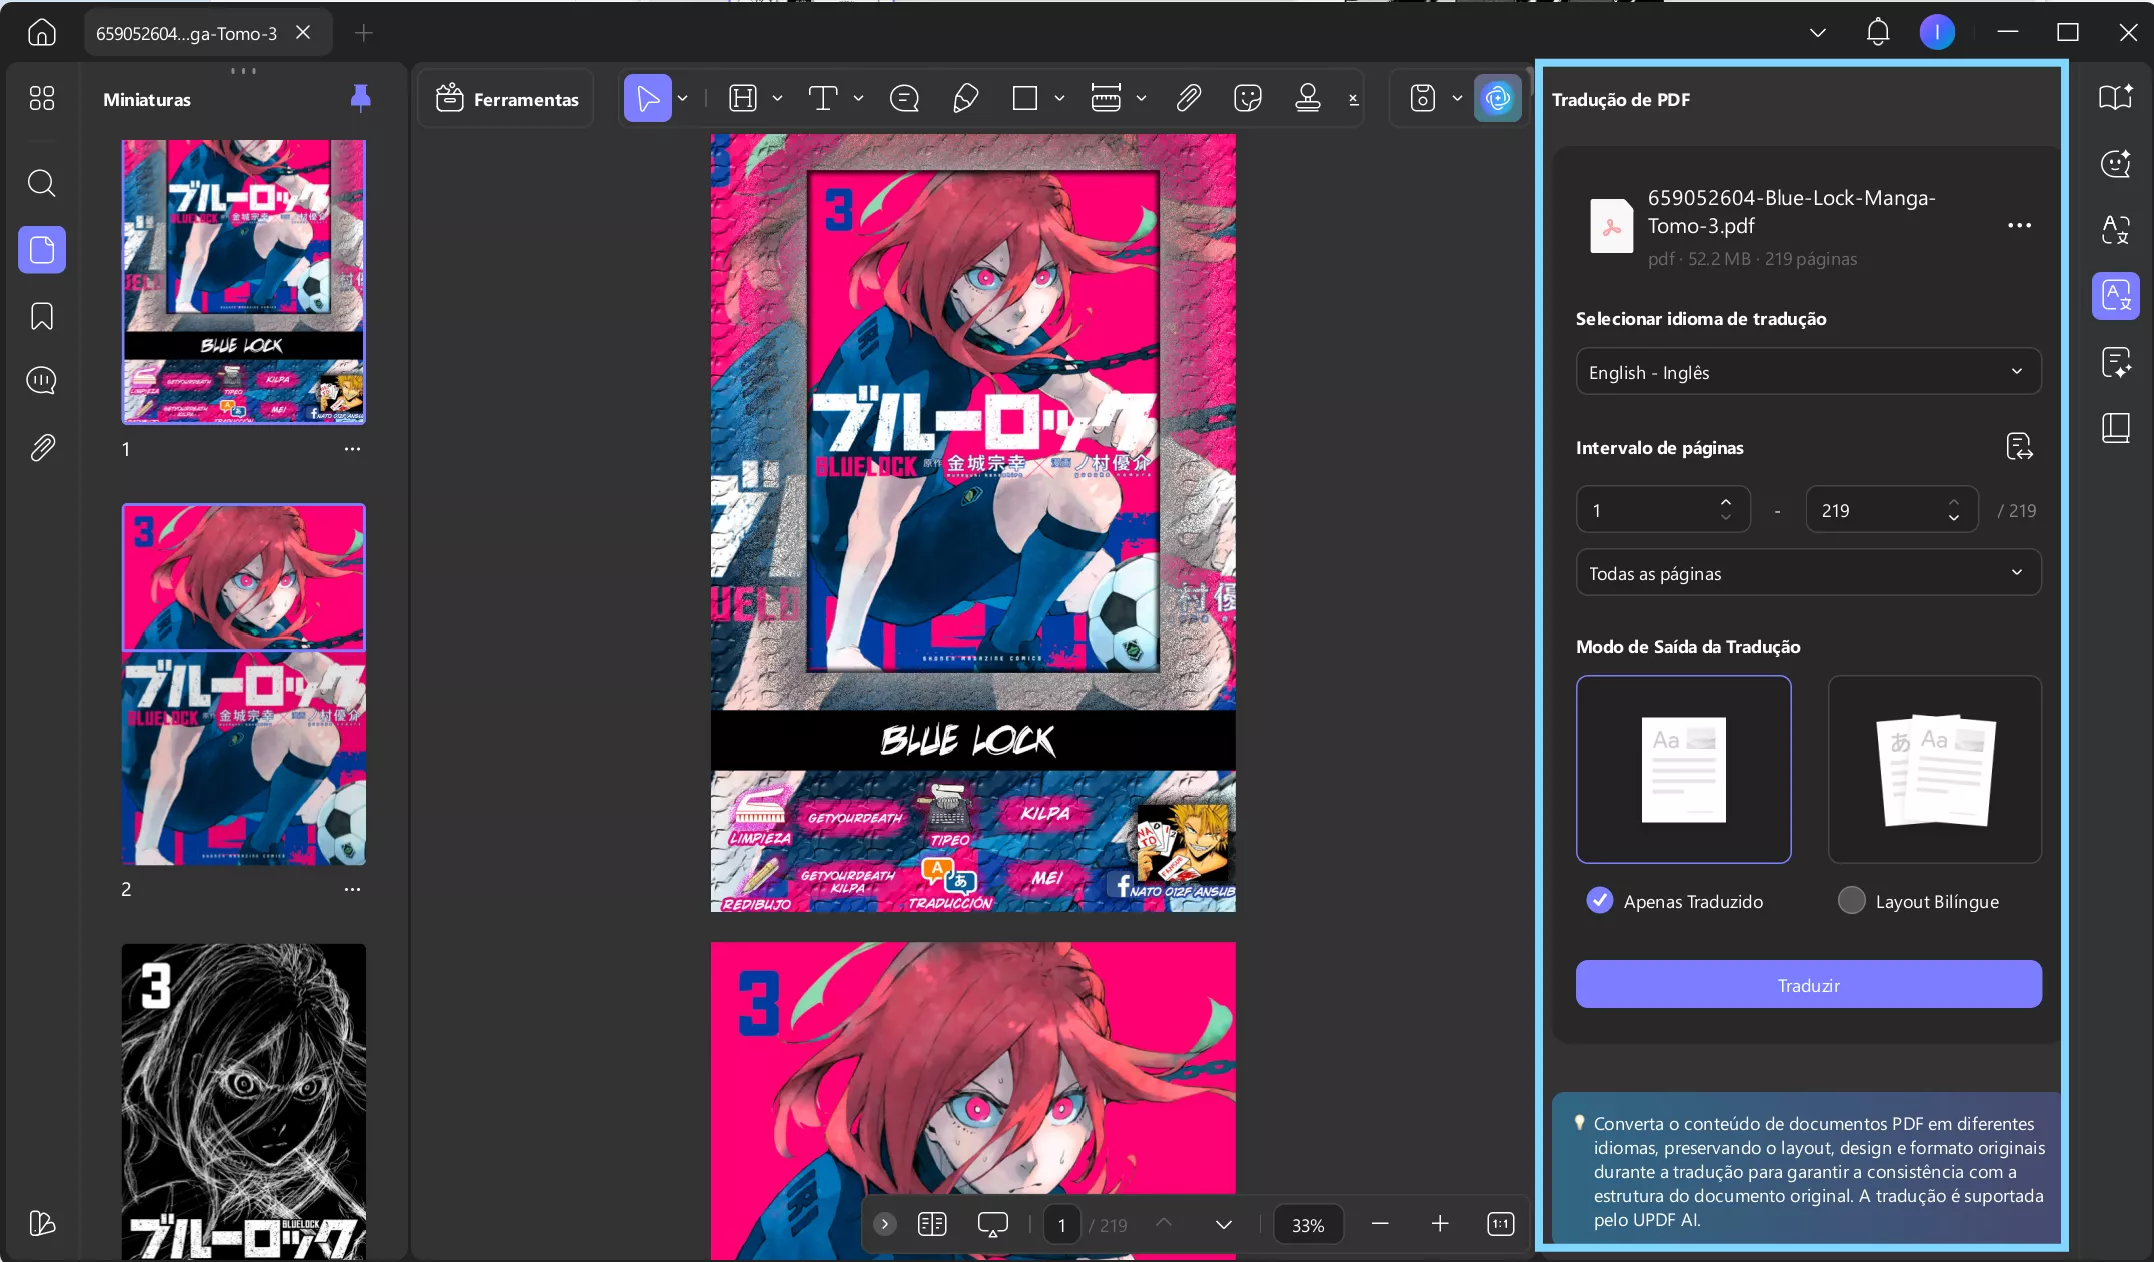This screenshot has width=2154, height=1262.
Task: Click the save file icon in toolbar
Action: [x=1423, y=98]
